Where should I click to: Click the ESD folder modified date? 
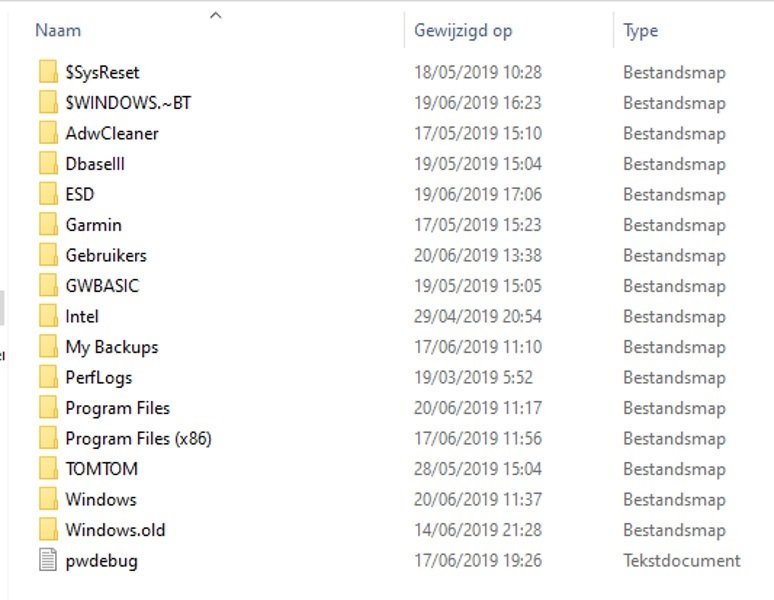478,194
